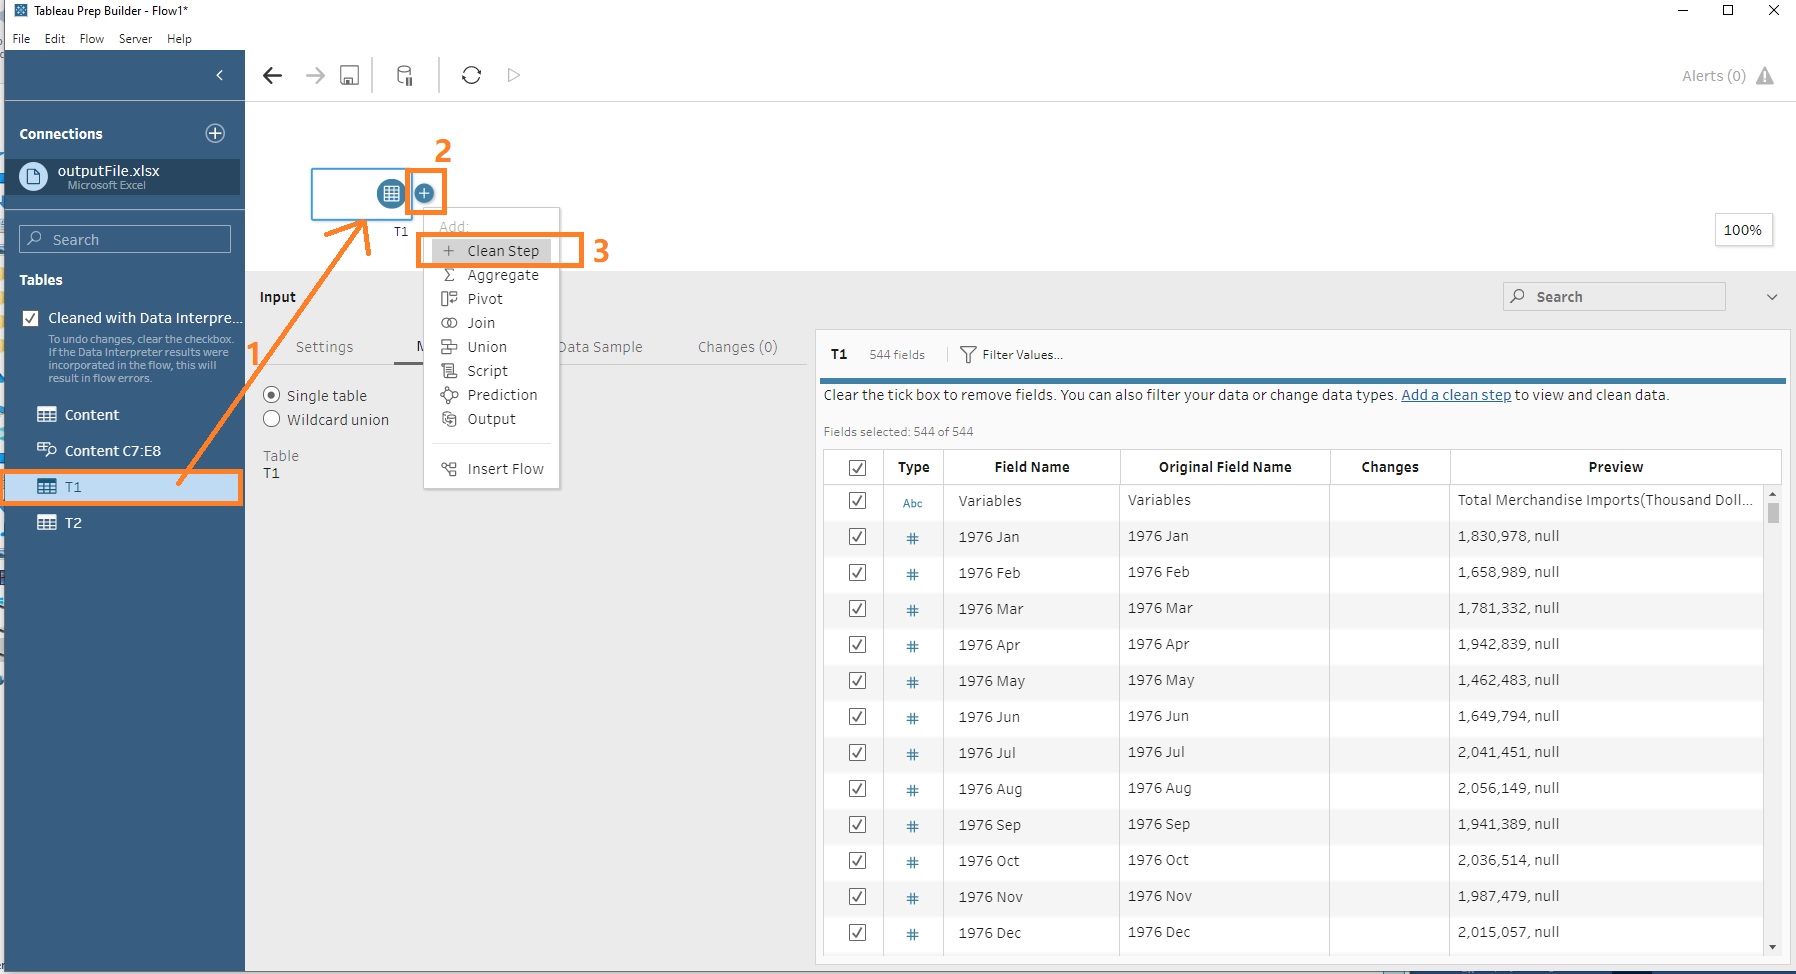Open the Flow menu
The width and height of the screenshot is (1796, 974).
(x=92, y=39)
